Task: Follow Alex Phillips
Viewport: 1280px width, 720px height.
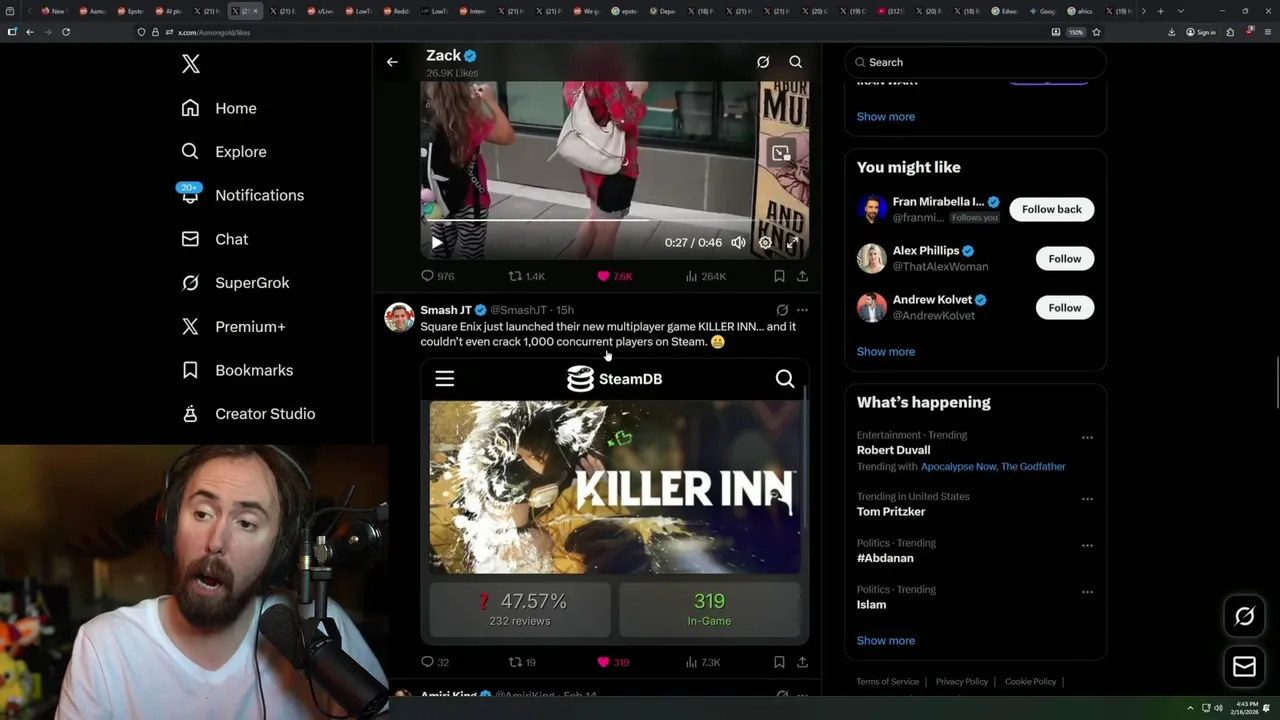Action: click(1065, 258)
